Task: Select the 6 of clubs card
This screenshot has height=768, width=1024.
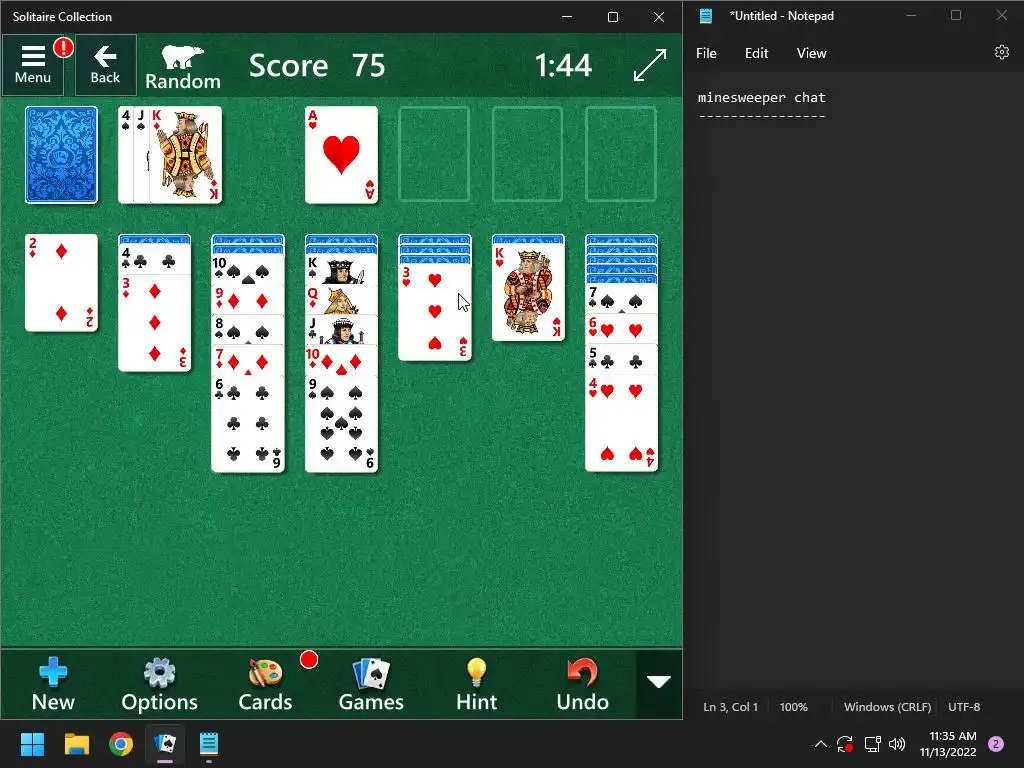Action: [x=248, y=423]
